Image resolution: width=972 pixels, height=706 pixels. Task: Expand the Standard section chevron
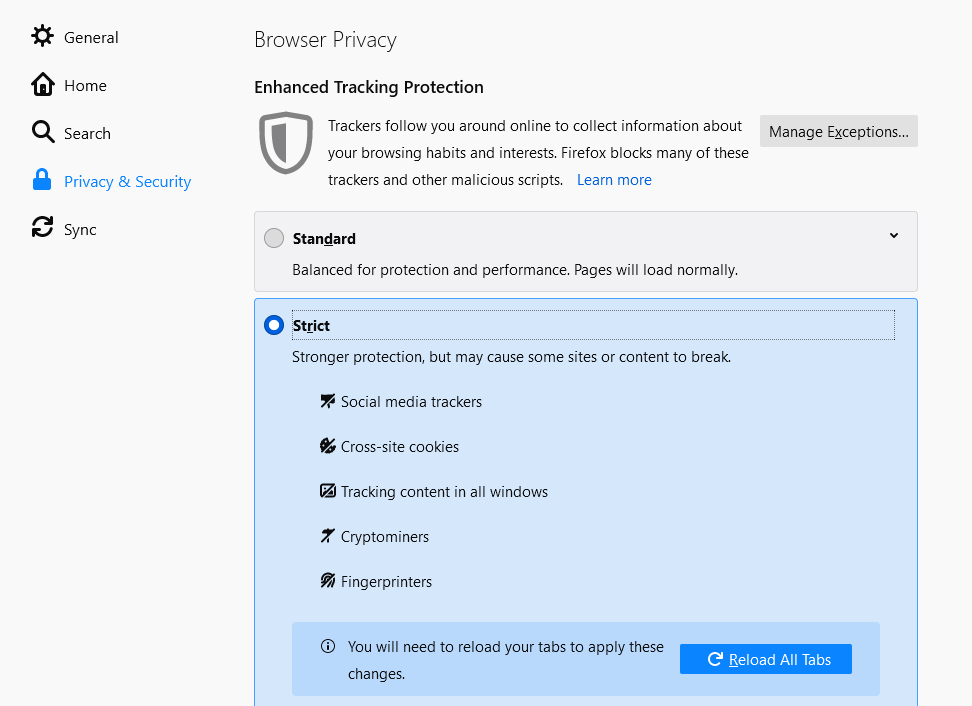pyautogui.click(x=894, y=236)
